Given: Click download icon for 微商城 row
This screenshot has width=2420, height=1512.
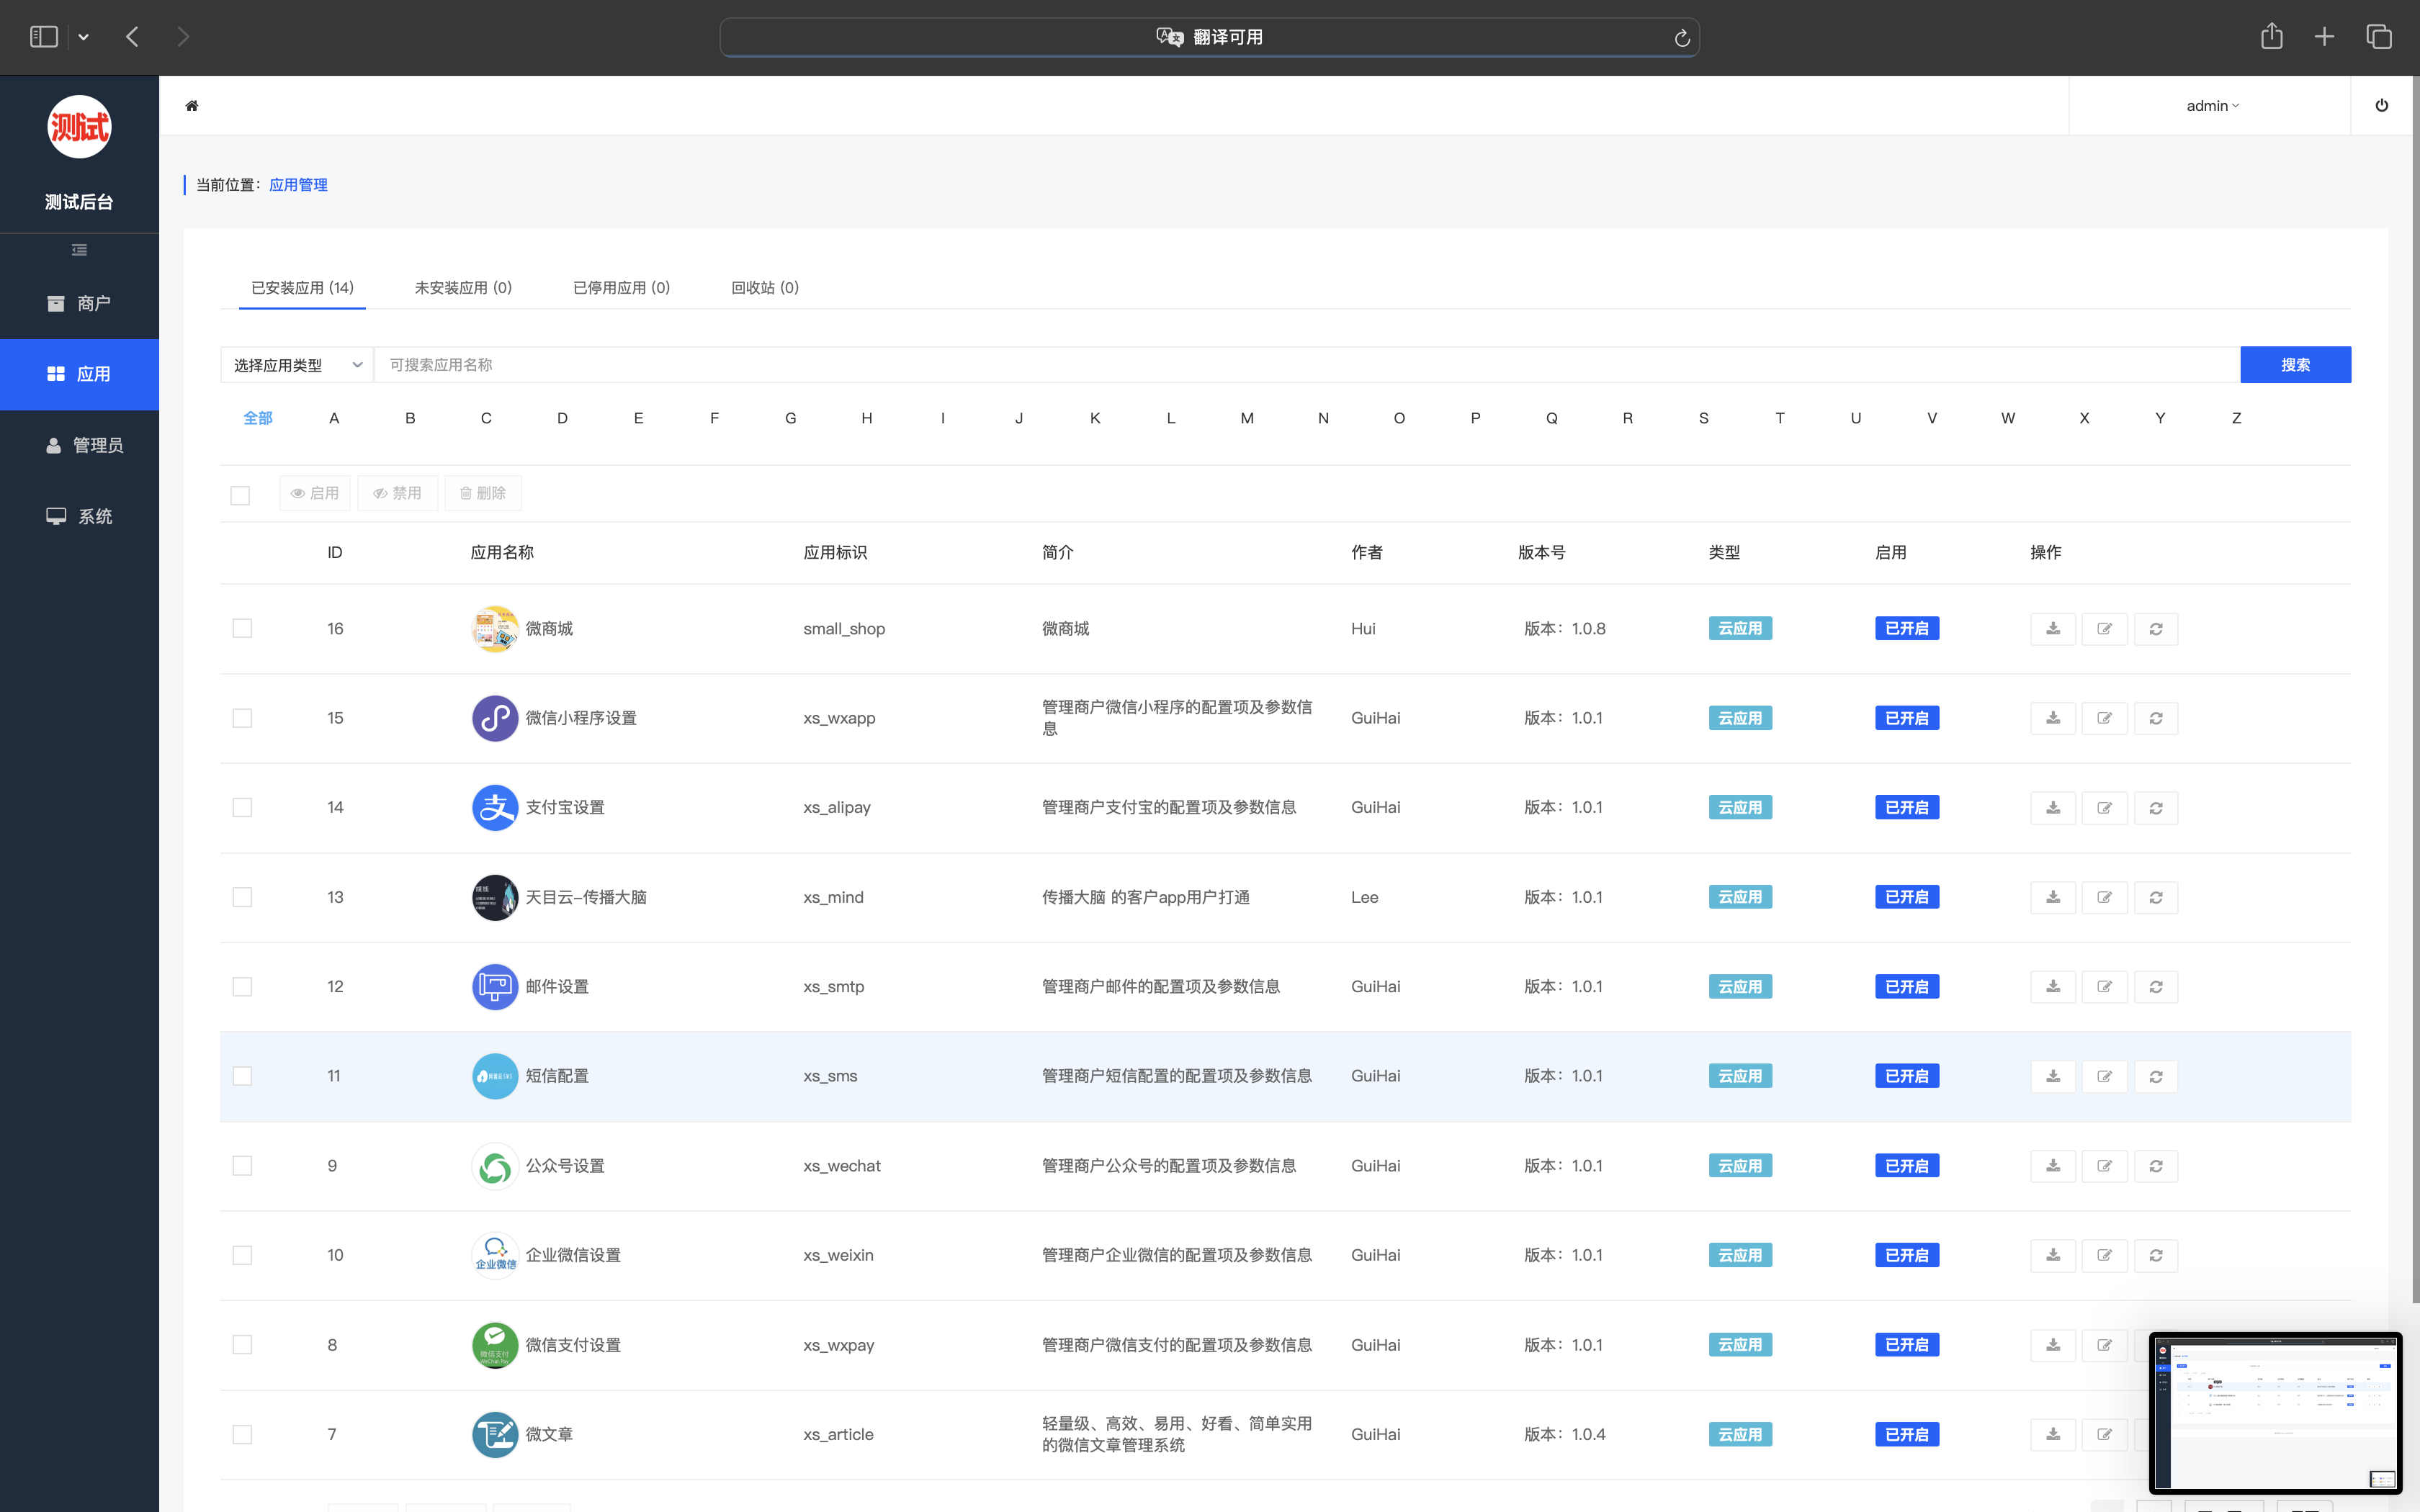Looking at the screenshot, I should [2053, 629].
